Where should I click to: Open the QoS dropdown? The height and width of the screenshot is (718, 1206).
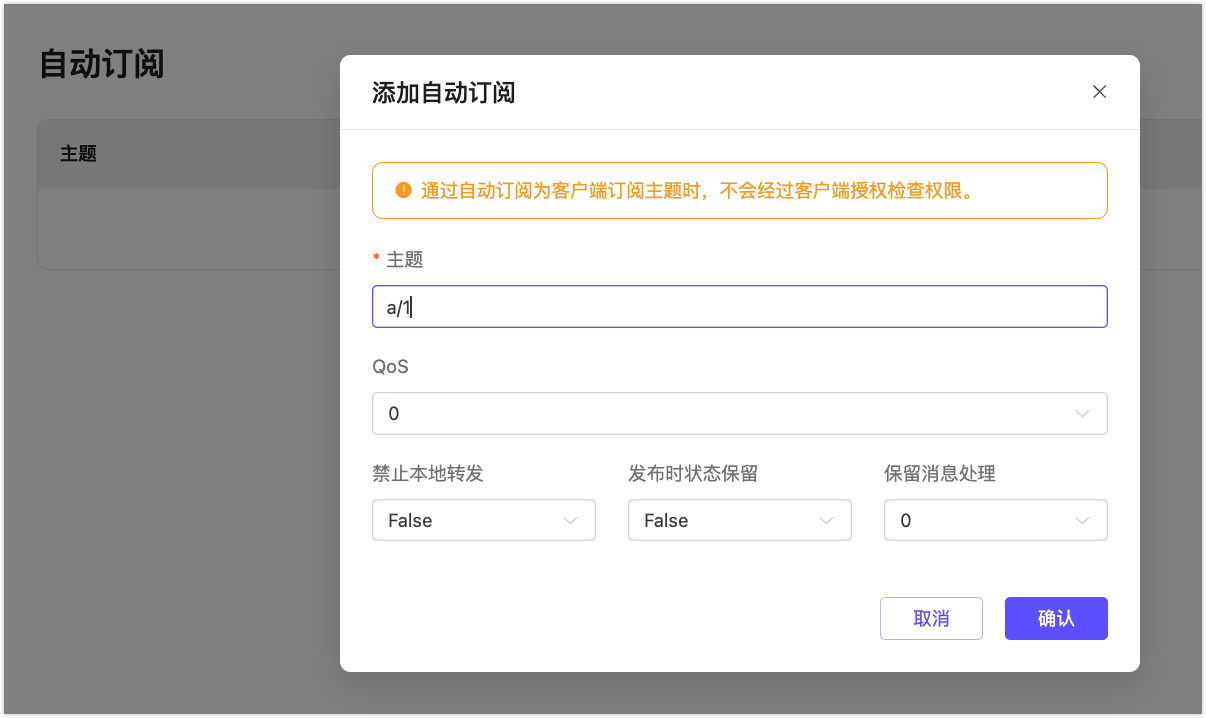(x=740, y=413)
